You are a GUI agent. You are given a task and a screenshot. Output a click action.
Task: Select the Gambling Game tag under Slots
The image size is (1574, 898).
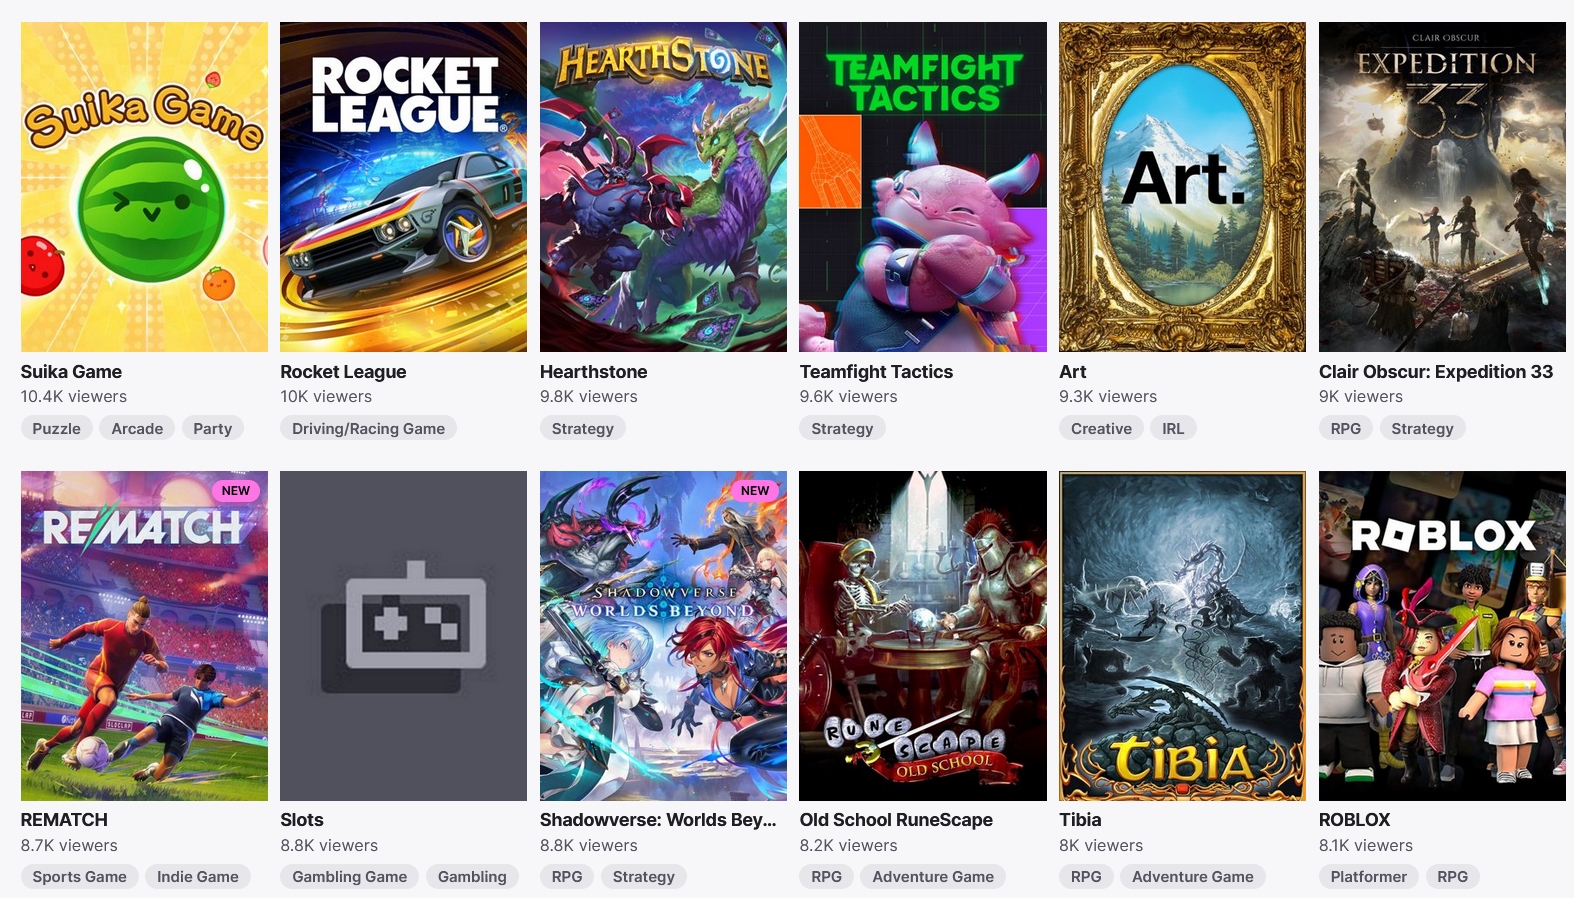[350, 877]
